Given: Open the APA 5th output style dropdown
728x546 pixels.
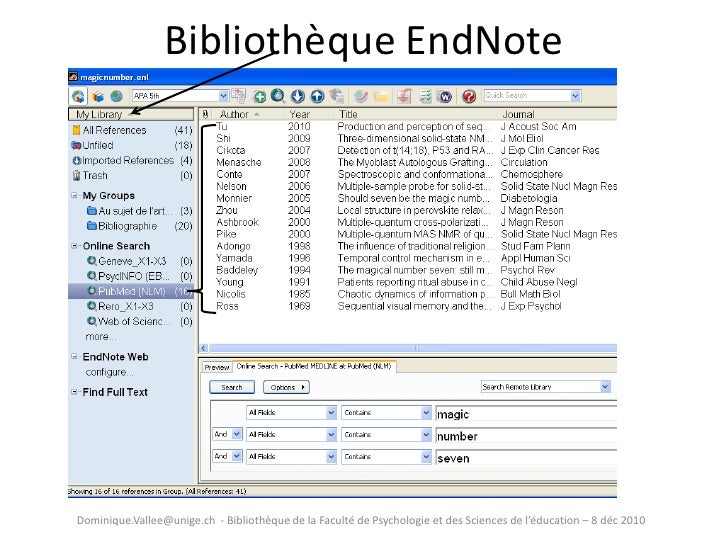Looking at the screenshot, I should click(223, 96).
